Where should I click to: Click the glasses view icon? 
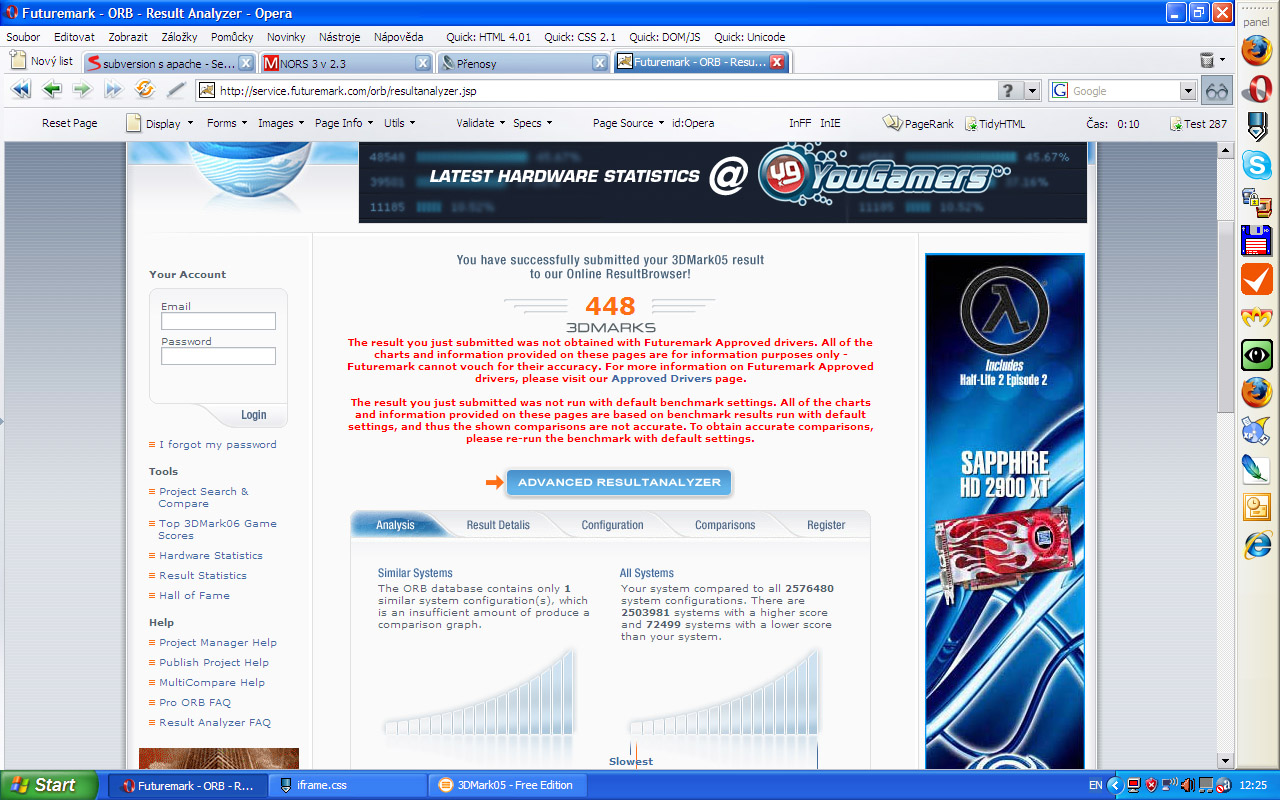1216,91
